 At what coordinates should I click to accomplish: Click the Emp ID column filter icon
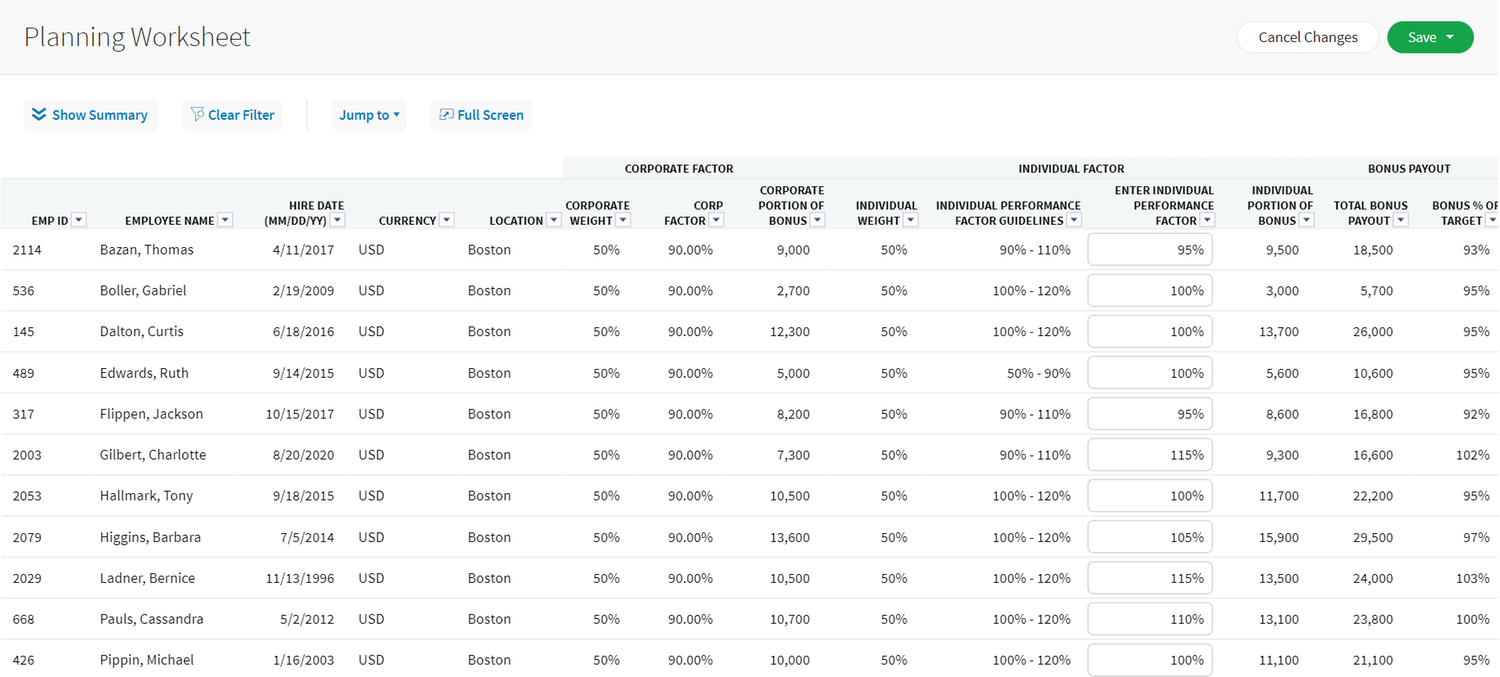click(x=79, y=220)
